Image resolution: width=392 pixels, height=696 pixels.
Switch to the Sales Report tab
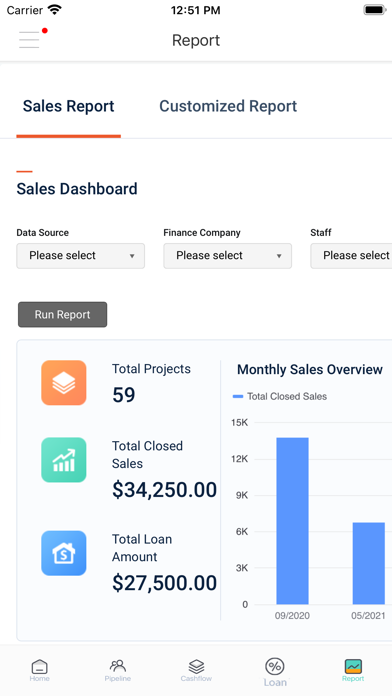(x=69, y=106)
